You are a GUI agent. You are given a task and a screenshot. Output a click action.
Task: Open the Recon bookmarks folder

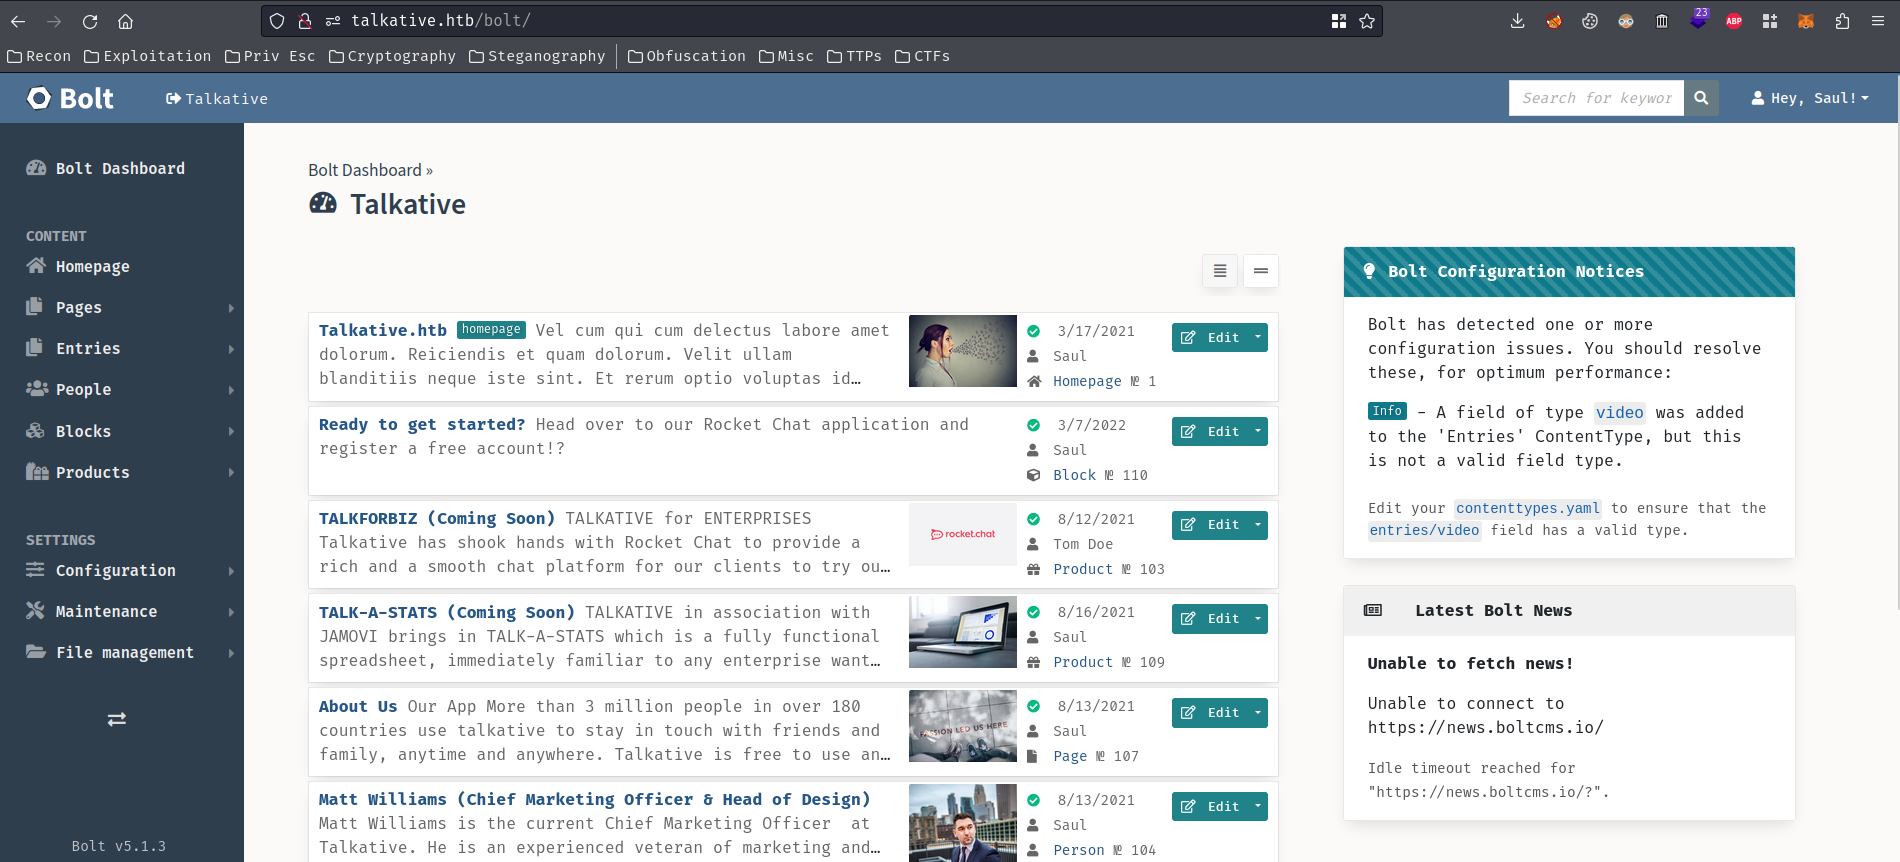coord(39,56)
